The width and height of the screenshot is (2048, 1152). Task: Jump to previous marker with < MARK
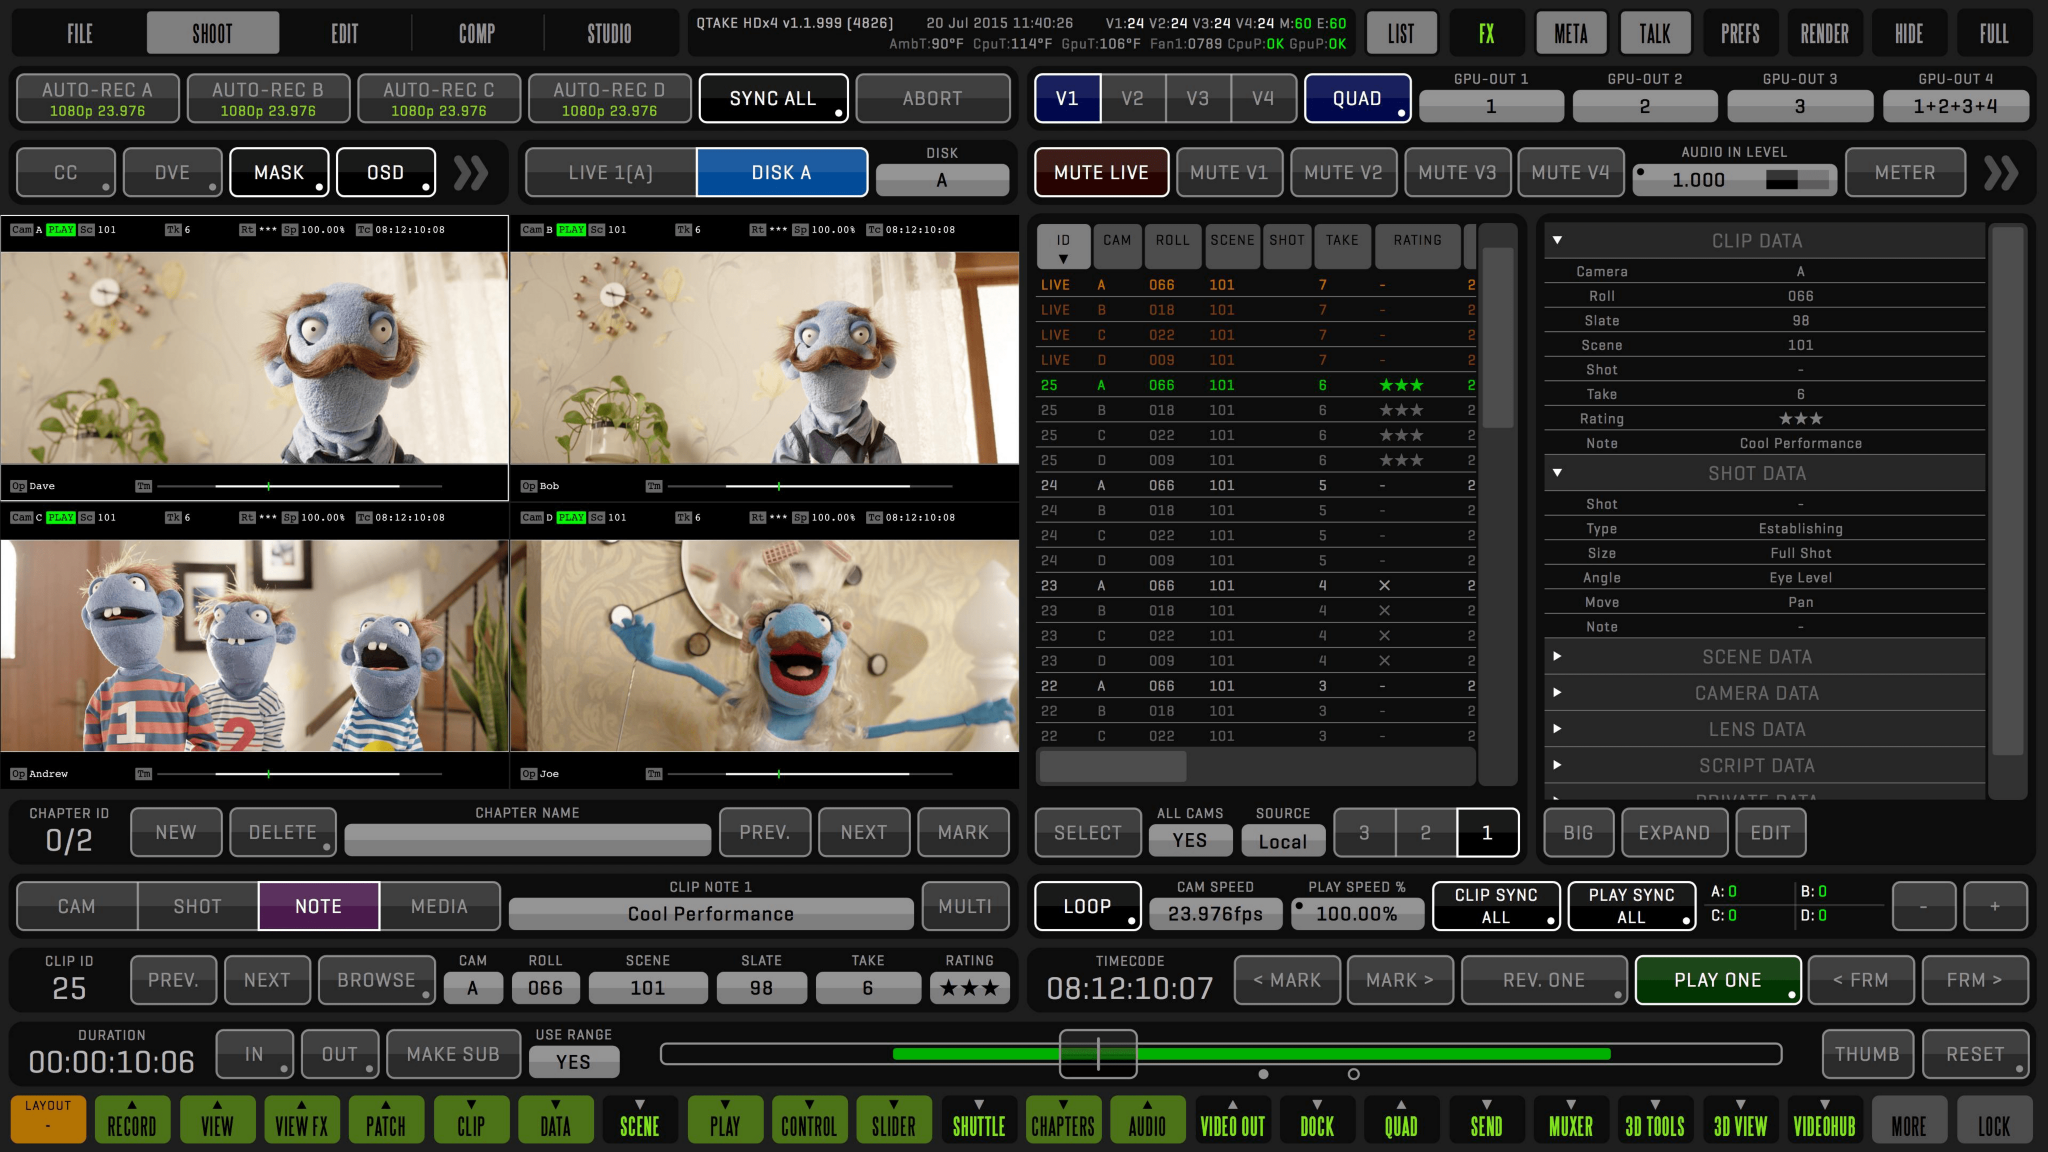(1287, 980)
